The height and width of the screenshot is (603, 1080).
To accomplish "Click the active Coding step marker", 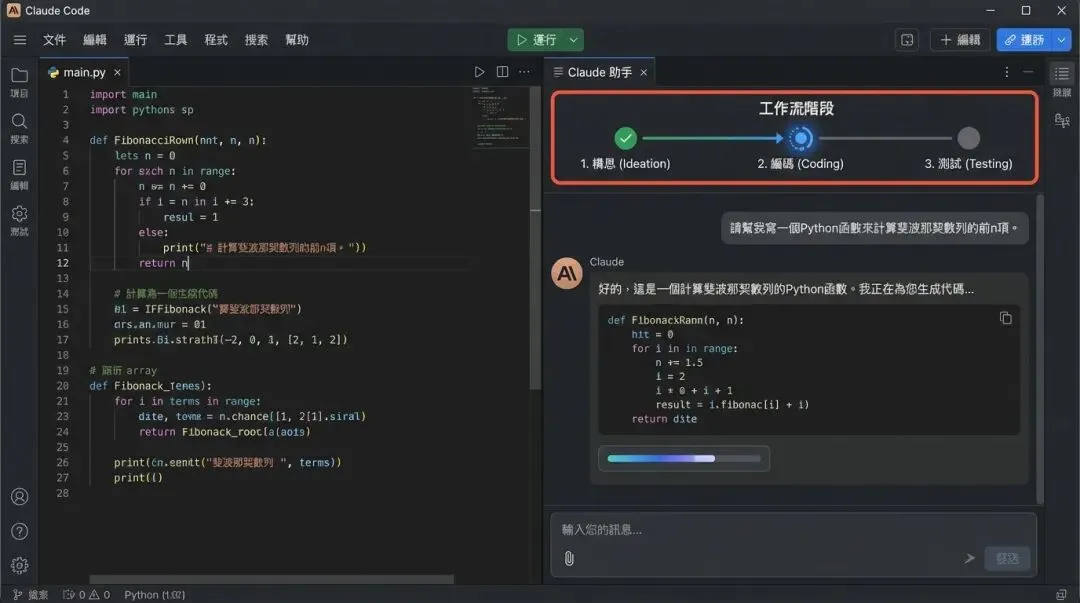I will pyautogui.click(x=800, y=139).
